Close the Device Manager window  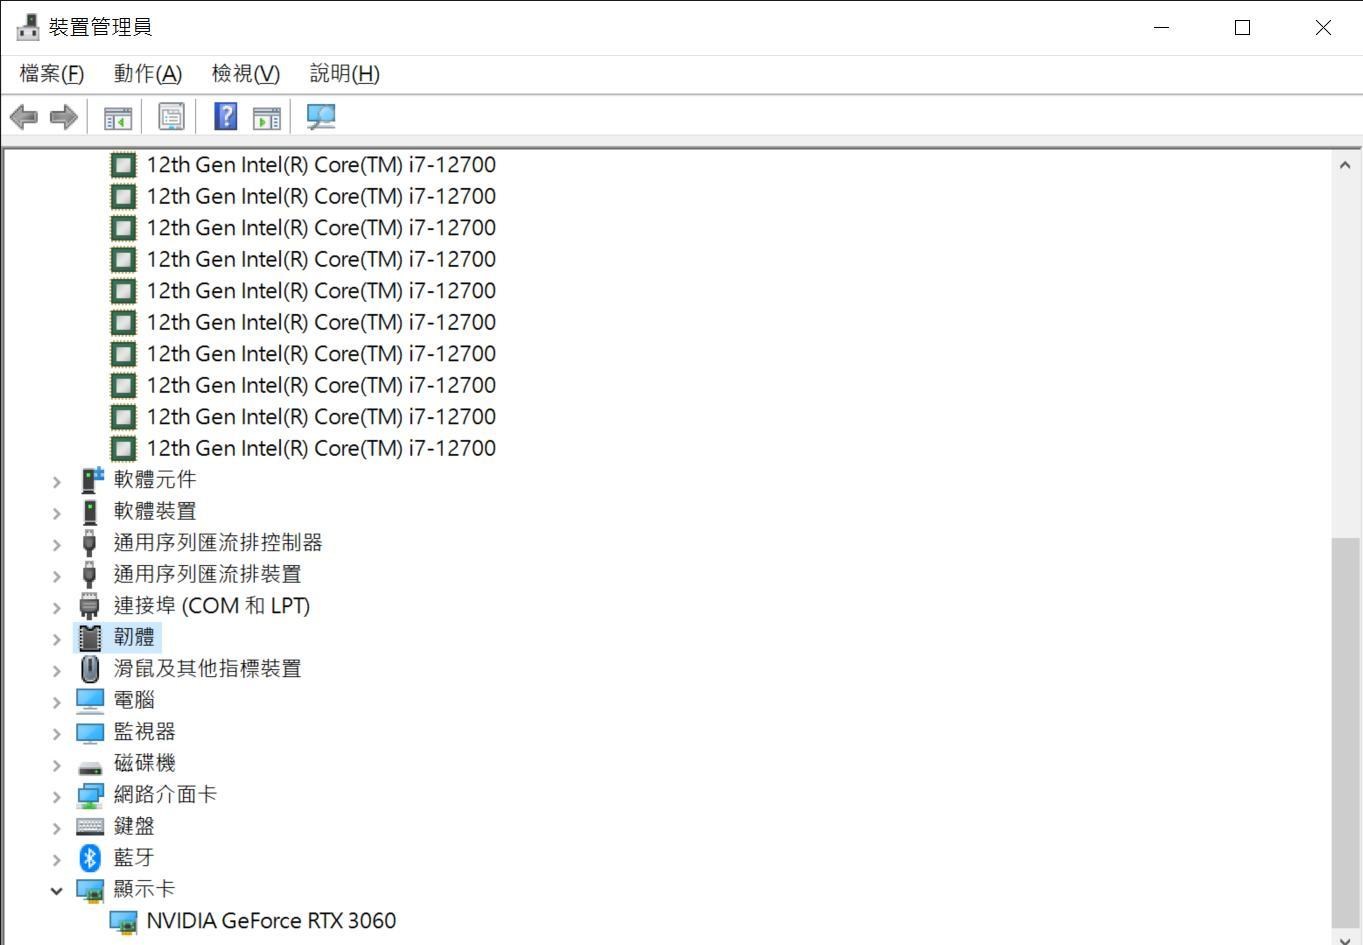[x=1323, y=28]
